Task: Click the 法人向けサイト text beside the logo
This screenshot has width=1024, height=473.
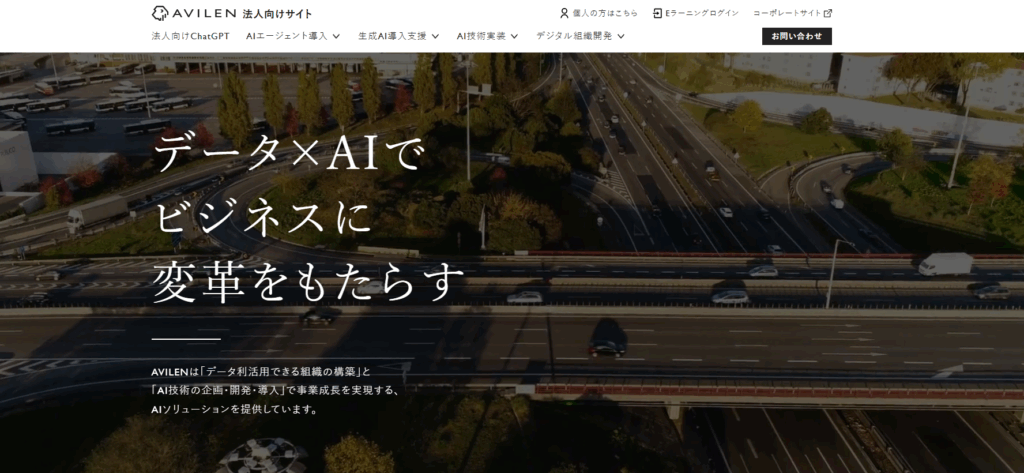Action: 277,14
